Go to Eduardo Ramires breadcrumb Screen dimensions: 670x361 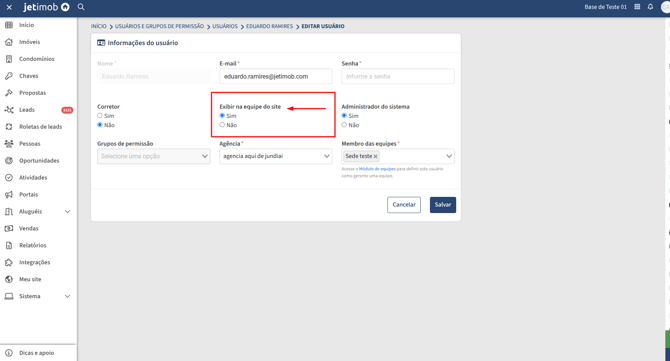click(x=270, y=26)
